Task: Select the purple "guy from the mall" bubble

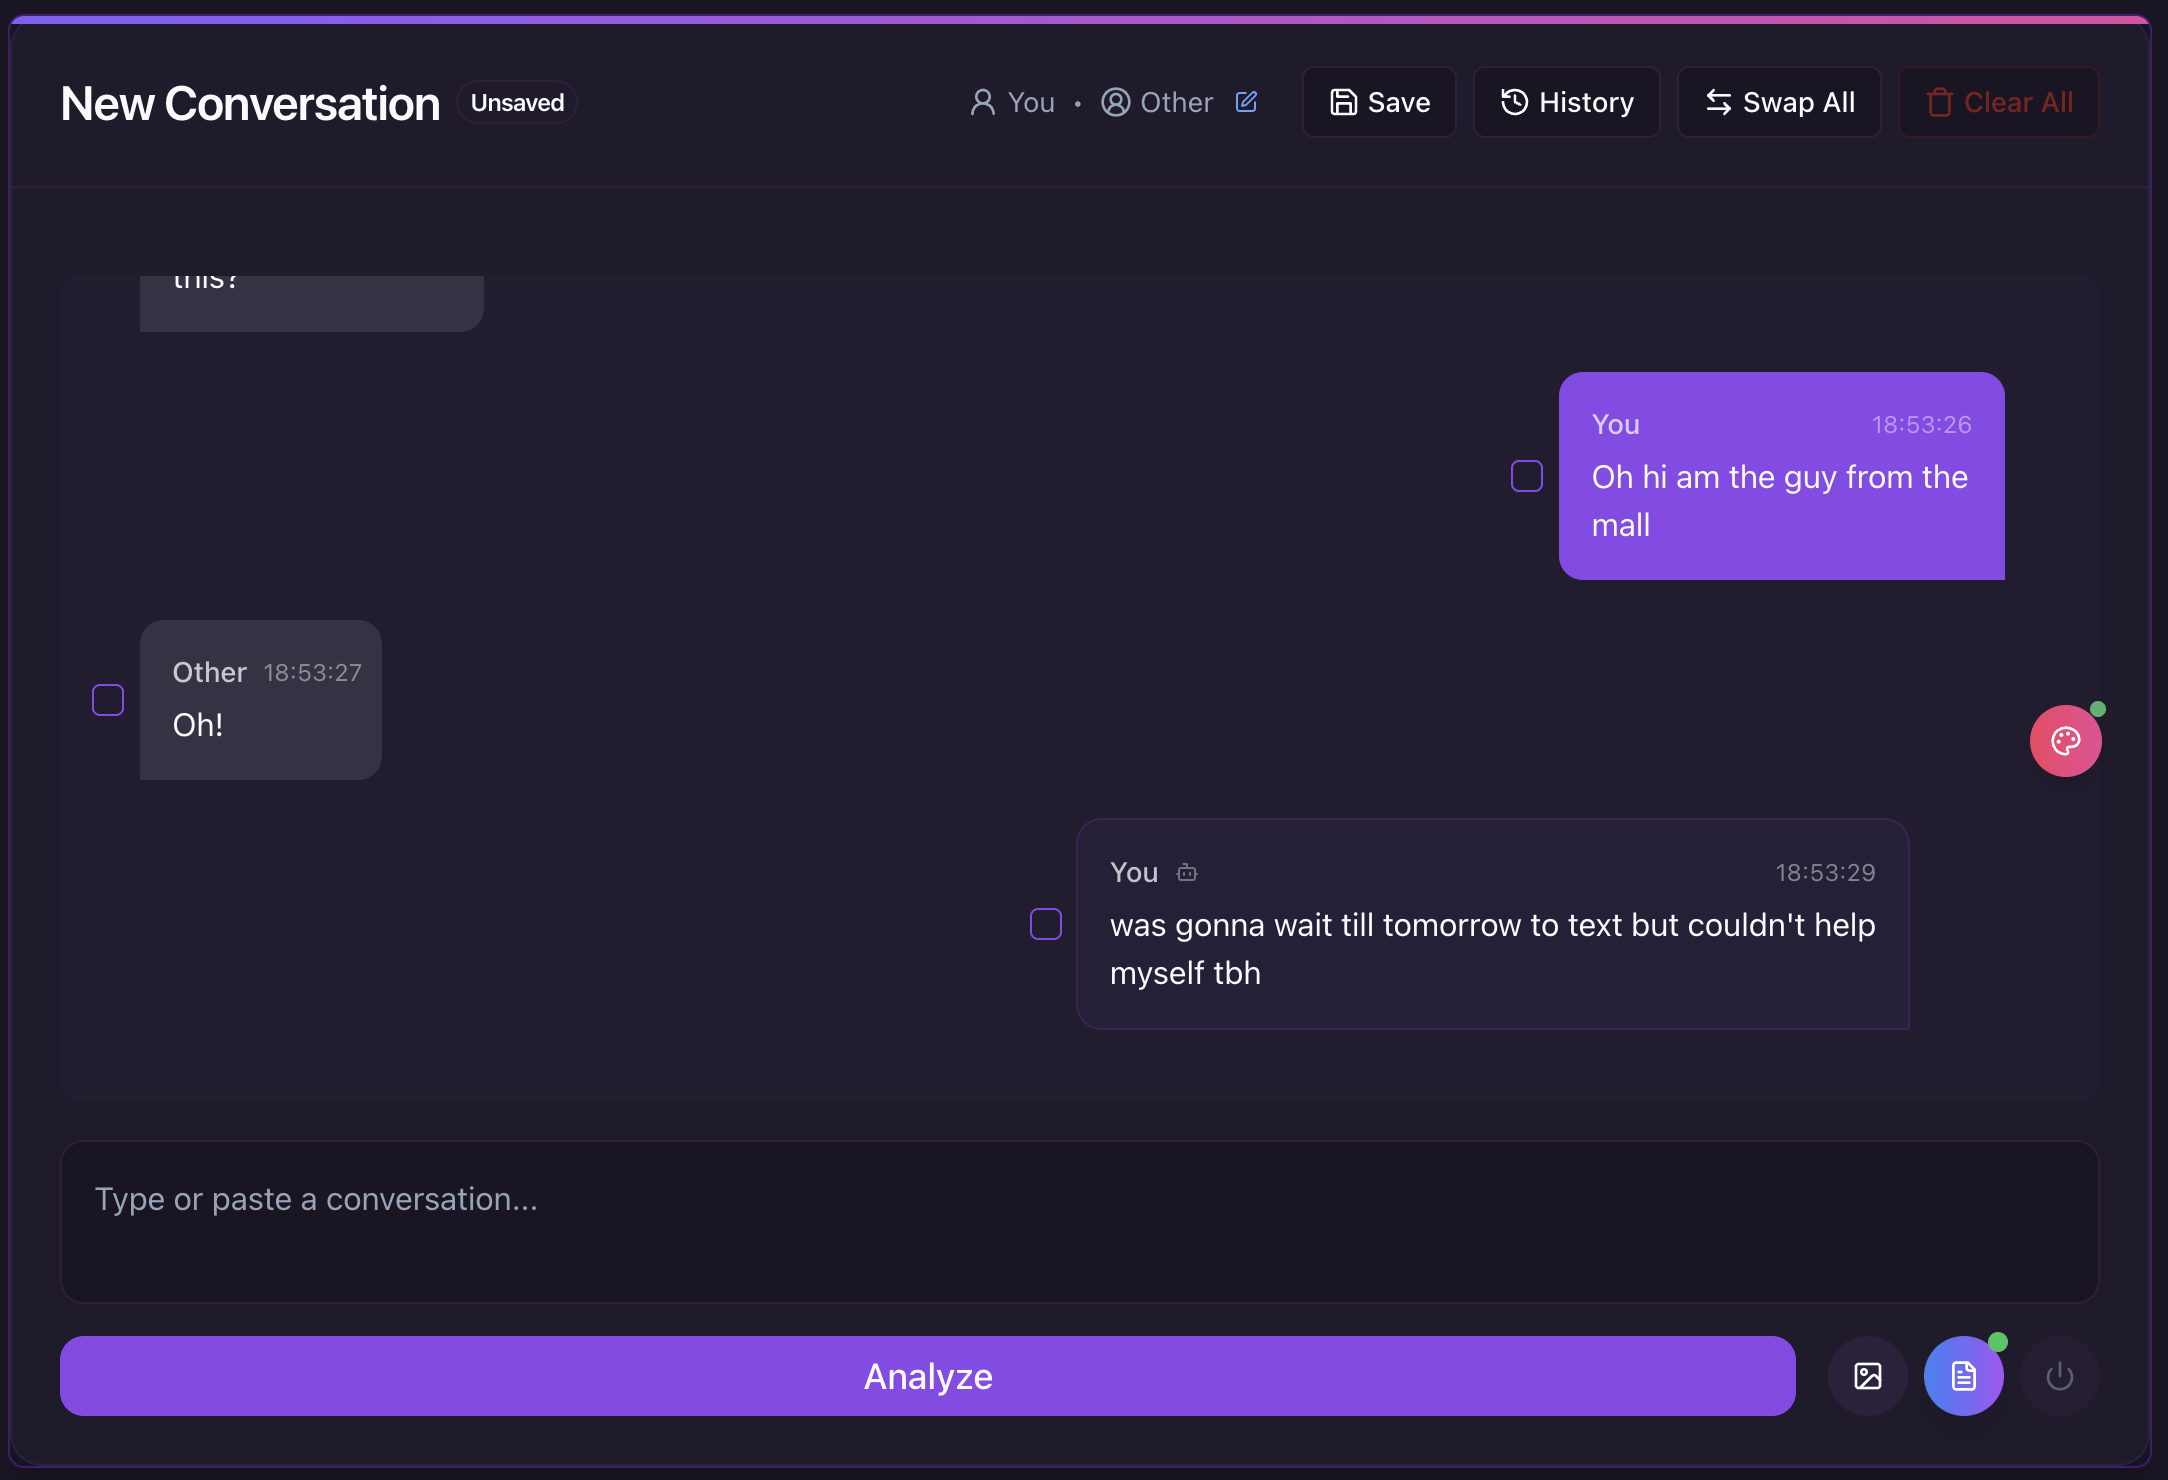Action: coord(1782,476)
